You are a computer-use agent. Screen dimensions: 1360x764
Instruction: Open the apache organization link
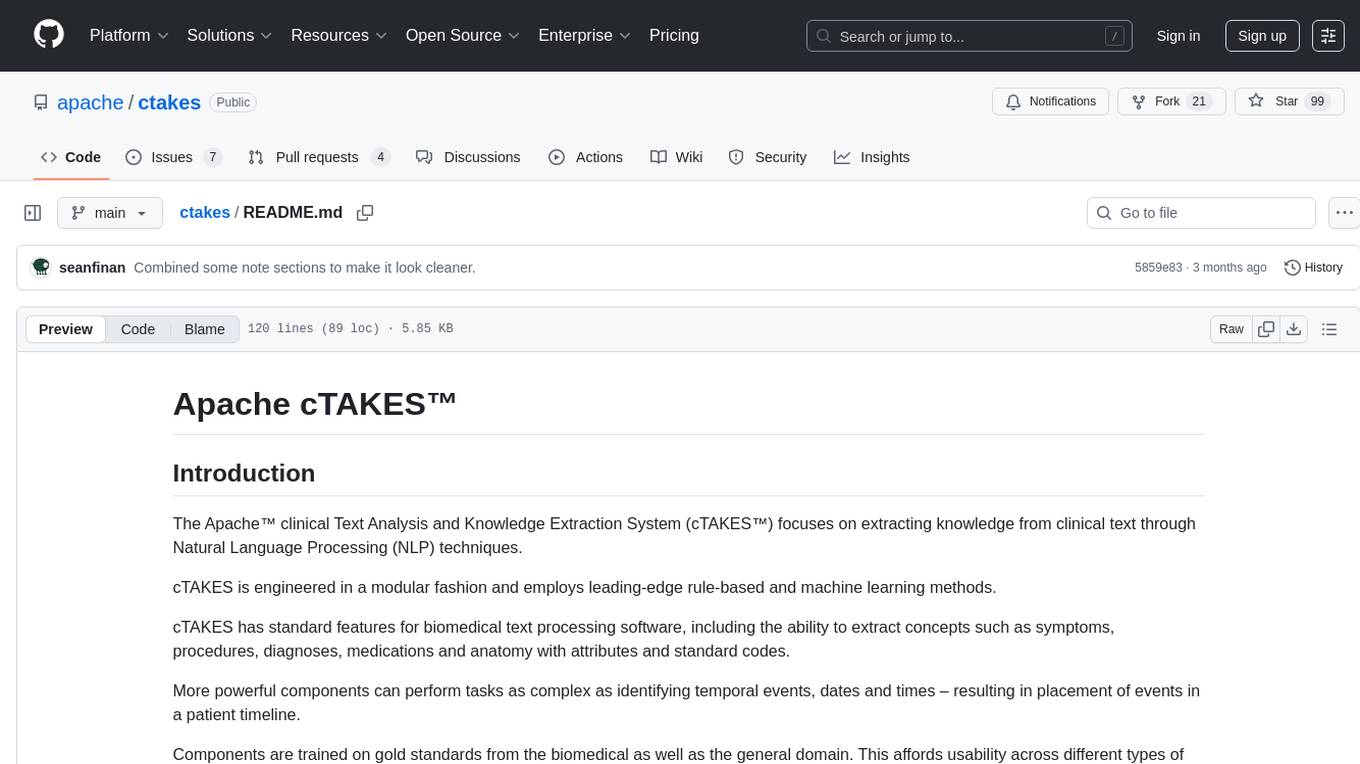click(90, 102)
